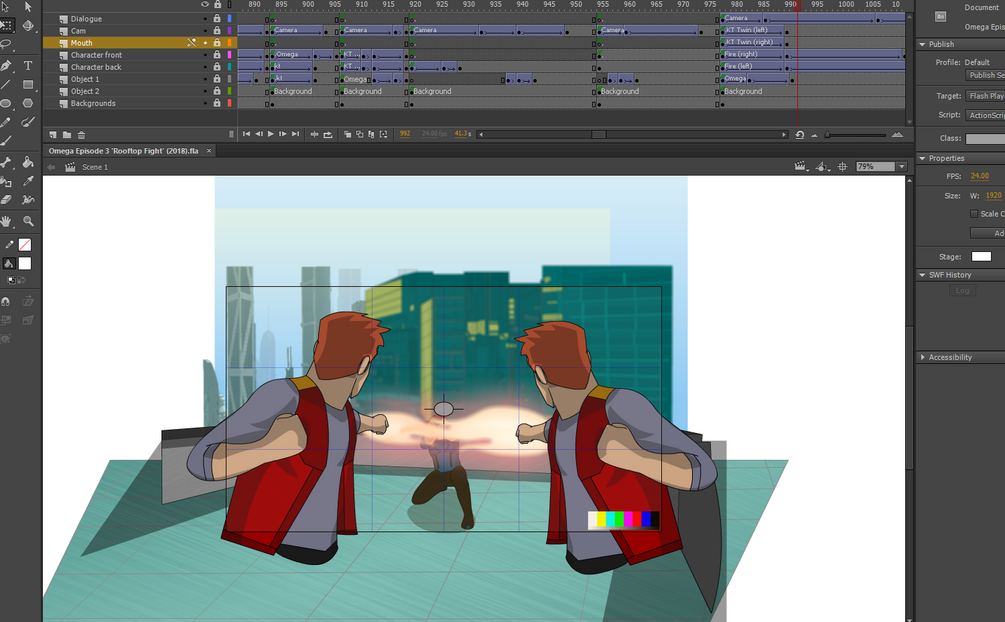This screenshot has height=622, width=1005.
Task: Unlock the Character back layer
Action: pyautogui.click(x=217, y=67)
